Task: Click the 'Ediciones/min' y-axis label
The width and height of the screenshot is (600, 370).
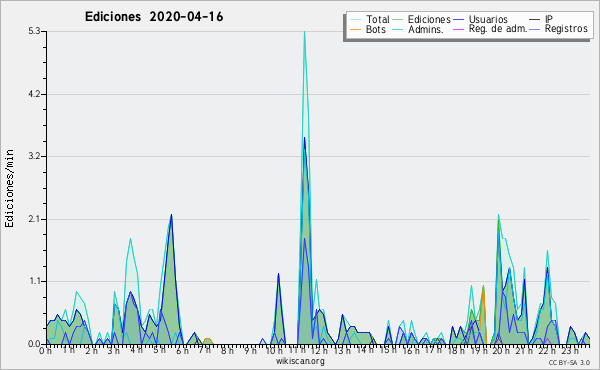Action: pos(9,188)
